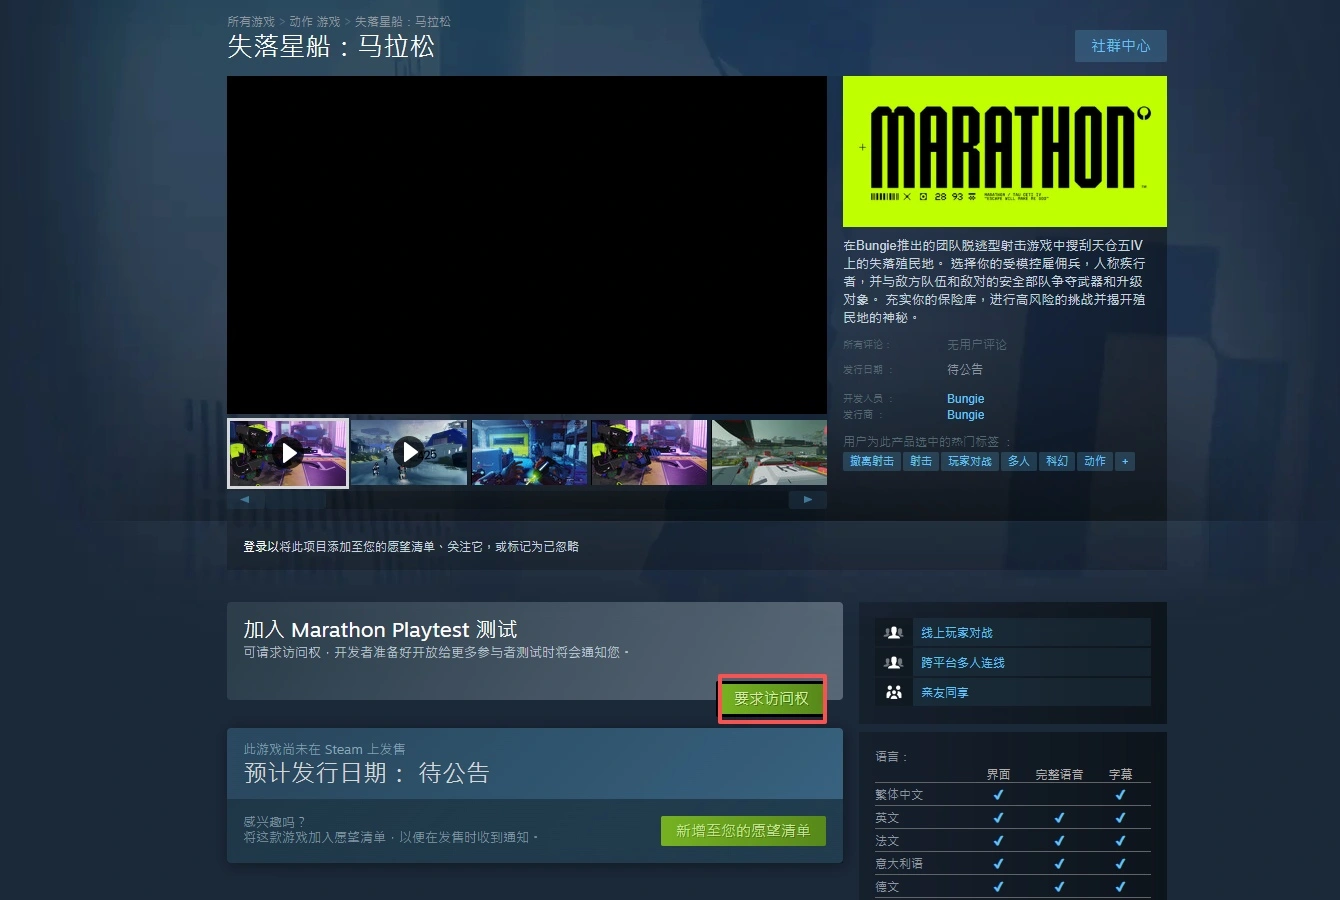The image size is (1340, 900).
Task: Select the 撤离射击 tag
Action: pyautogui.click(x=871, y=461)
